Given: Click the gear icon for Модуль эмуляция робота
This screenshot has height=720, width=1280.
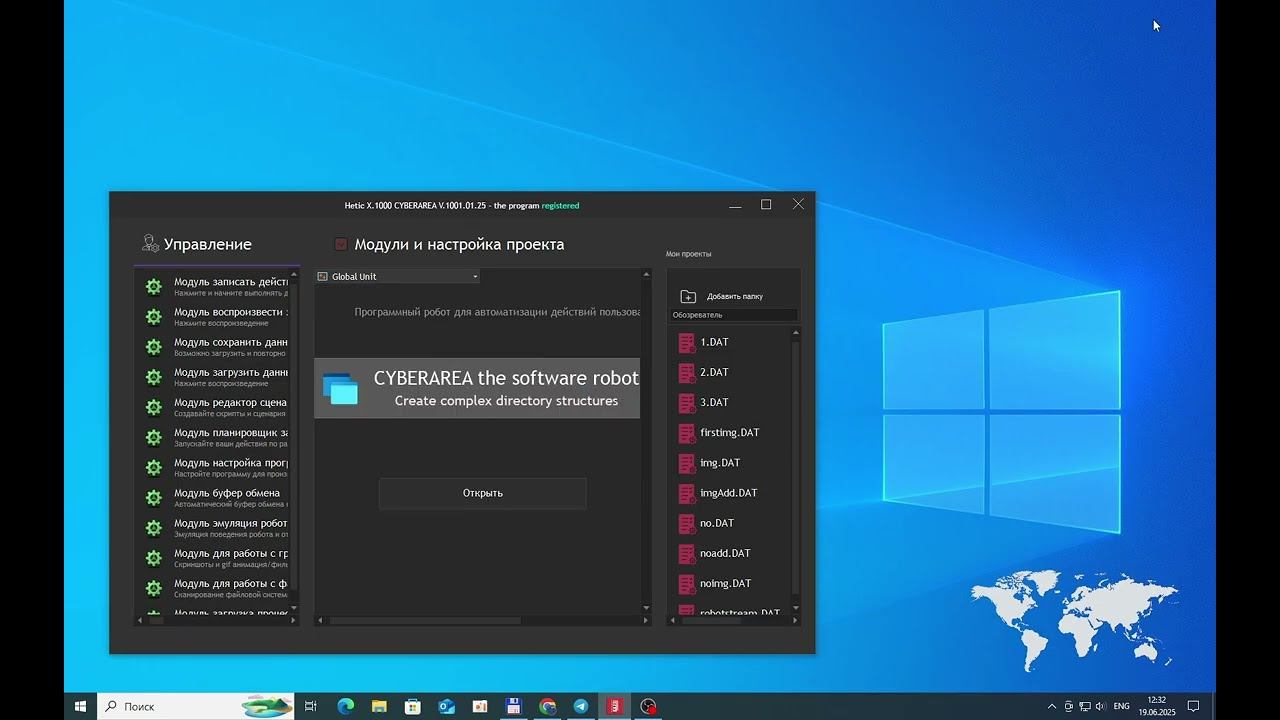Looking at the screenshot, I should pos(154,527).
